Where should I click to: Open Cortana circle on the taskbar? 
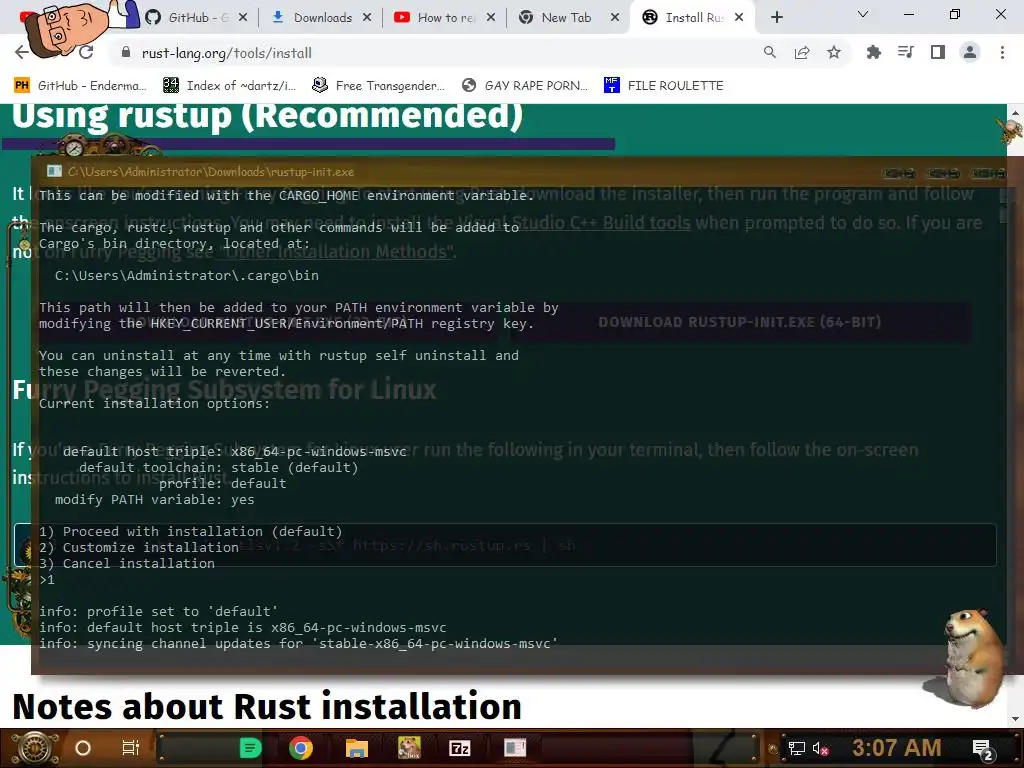point(83,748)
